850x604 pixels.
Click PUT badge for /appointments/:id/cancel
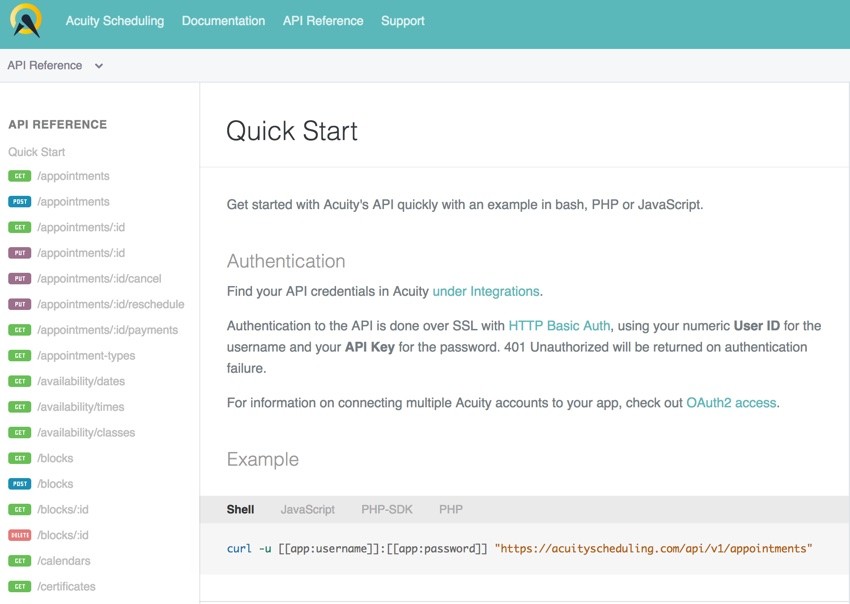click(x=20, y=278)
